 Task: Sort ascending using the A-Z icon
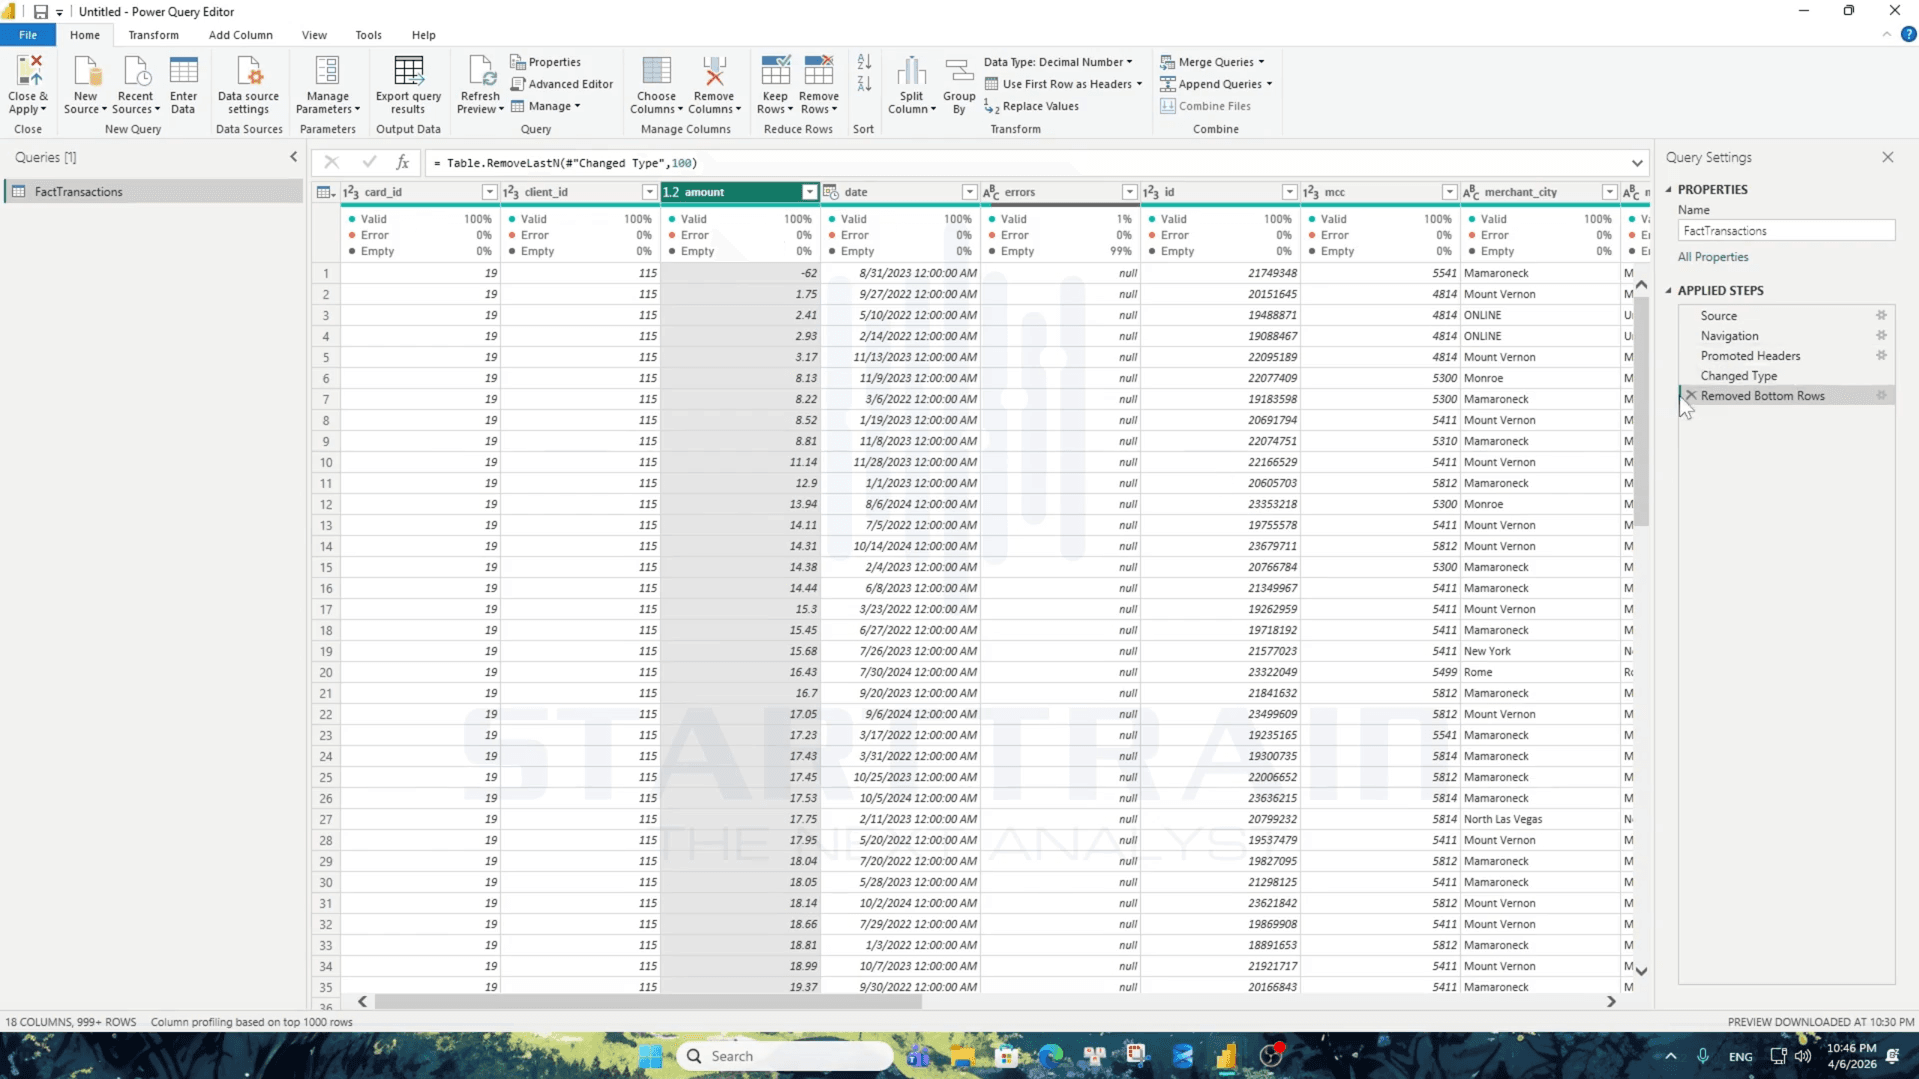[x=864, y=62]
